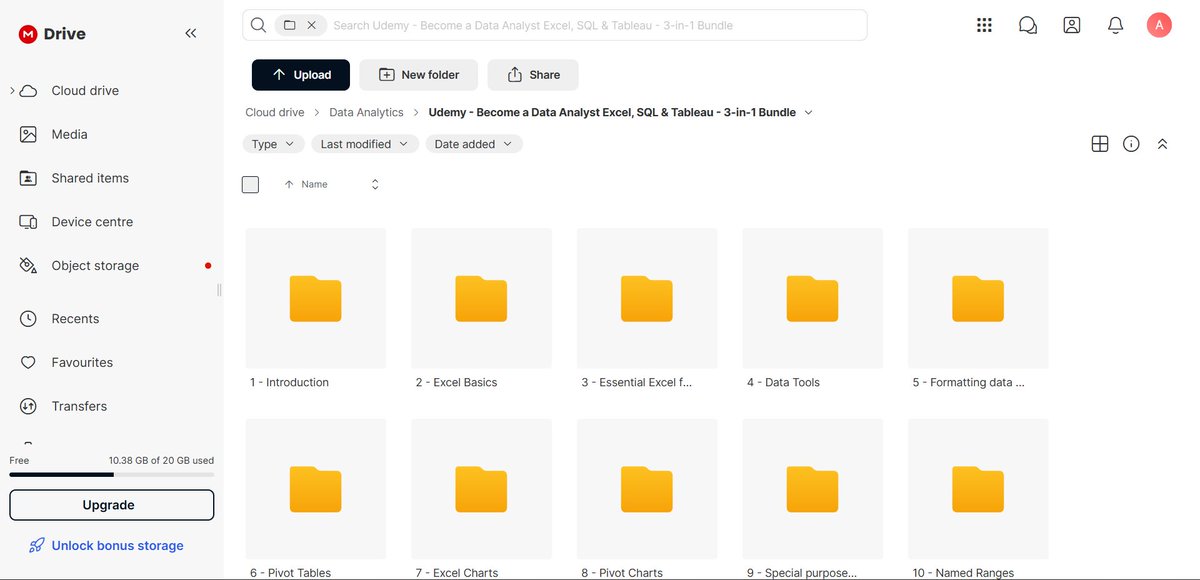Collapse the sidebar with double-chevron icon
This screenshot has width=1200, height=580.
(x=191, y=34)
